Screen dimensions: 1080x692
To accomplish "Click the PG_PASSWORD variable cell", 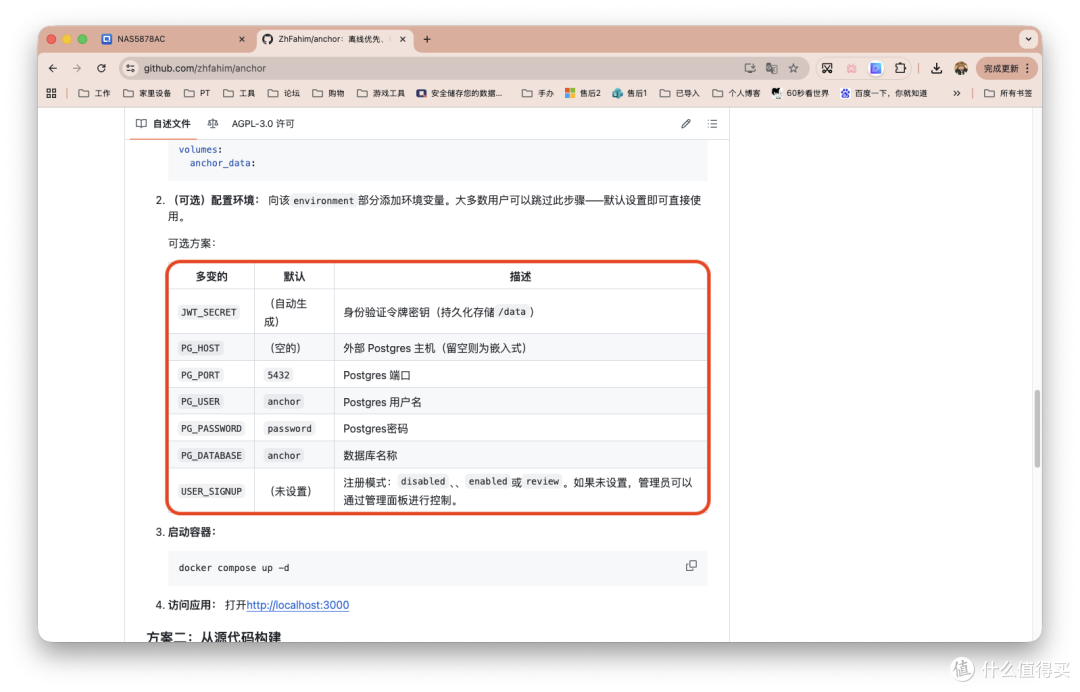I will [211, 428].
